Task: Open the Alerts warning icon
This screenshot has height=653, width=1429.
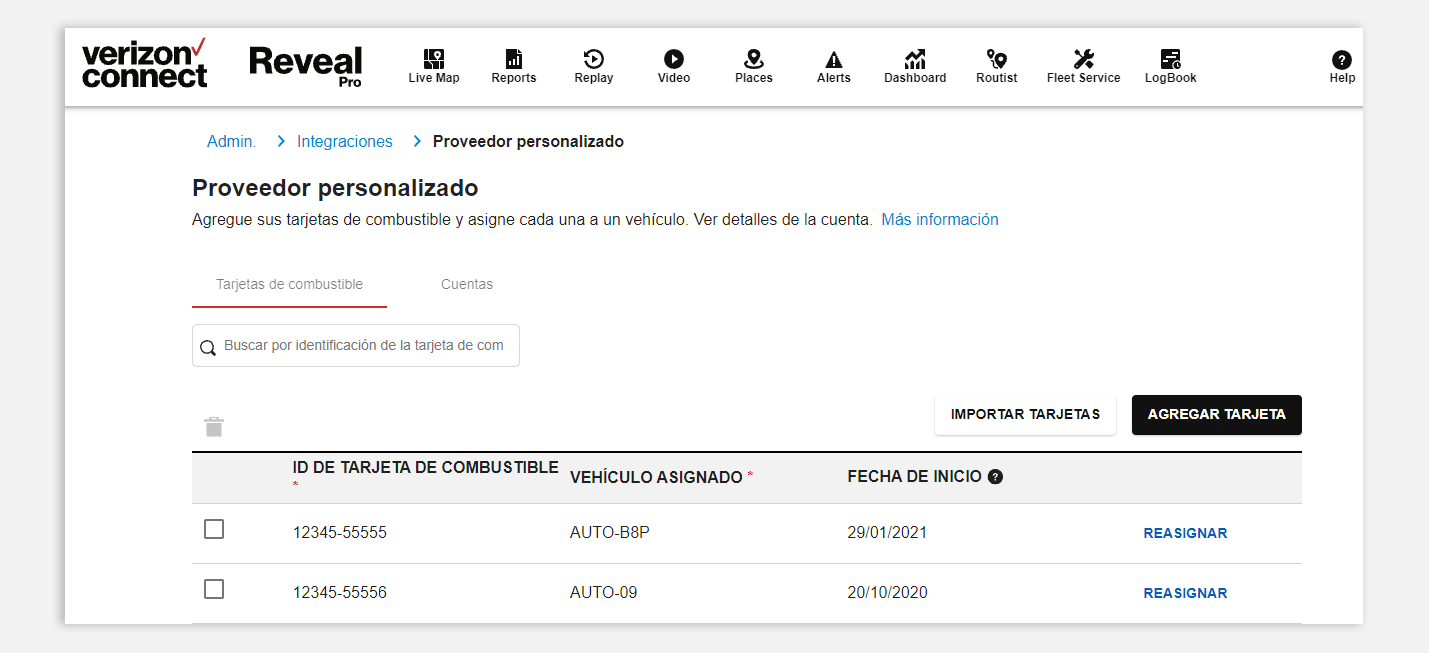Action: 833,60
